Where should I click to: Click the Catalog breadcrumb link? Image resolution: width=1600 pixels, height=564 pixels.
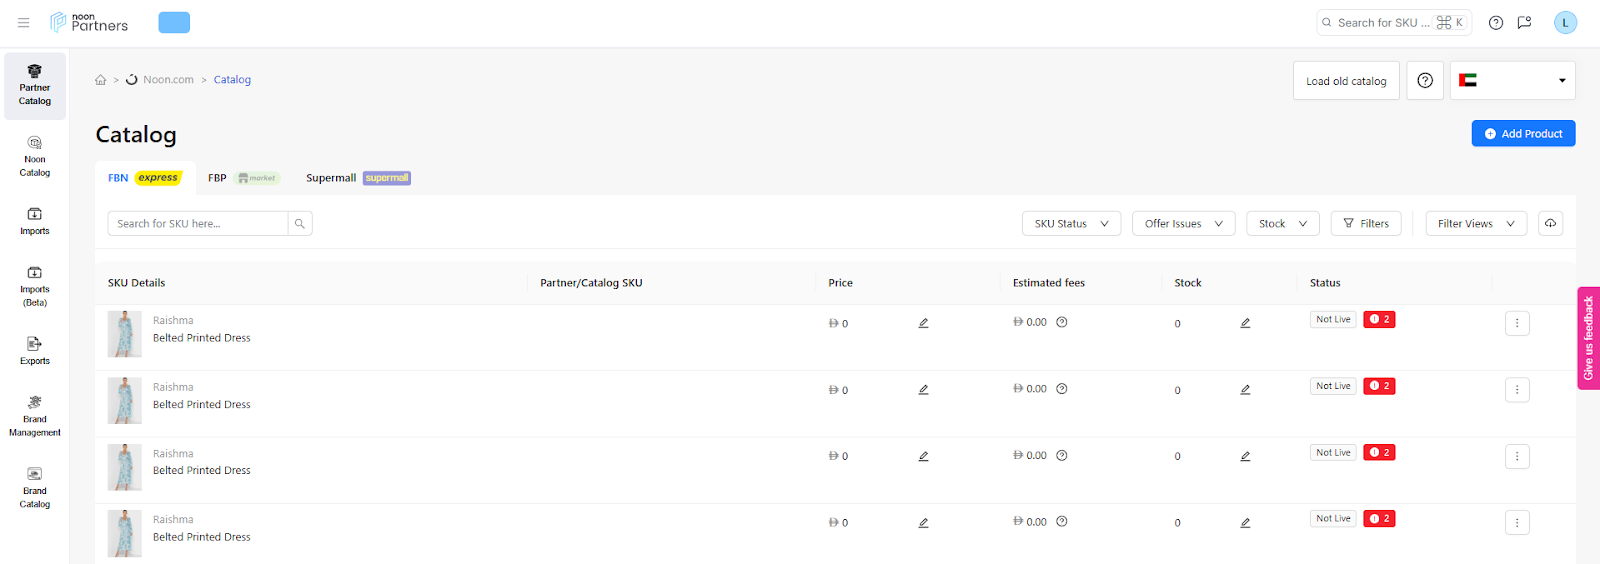point(232,80)
